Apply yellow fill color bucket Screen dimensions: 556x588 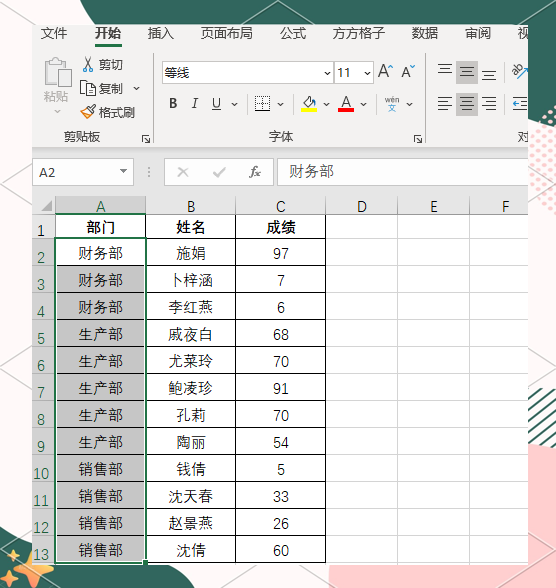[309, 104]
